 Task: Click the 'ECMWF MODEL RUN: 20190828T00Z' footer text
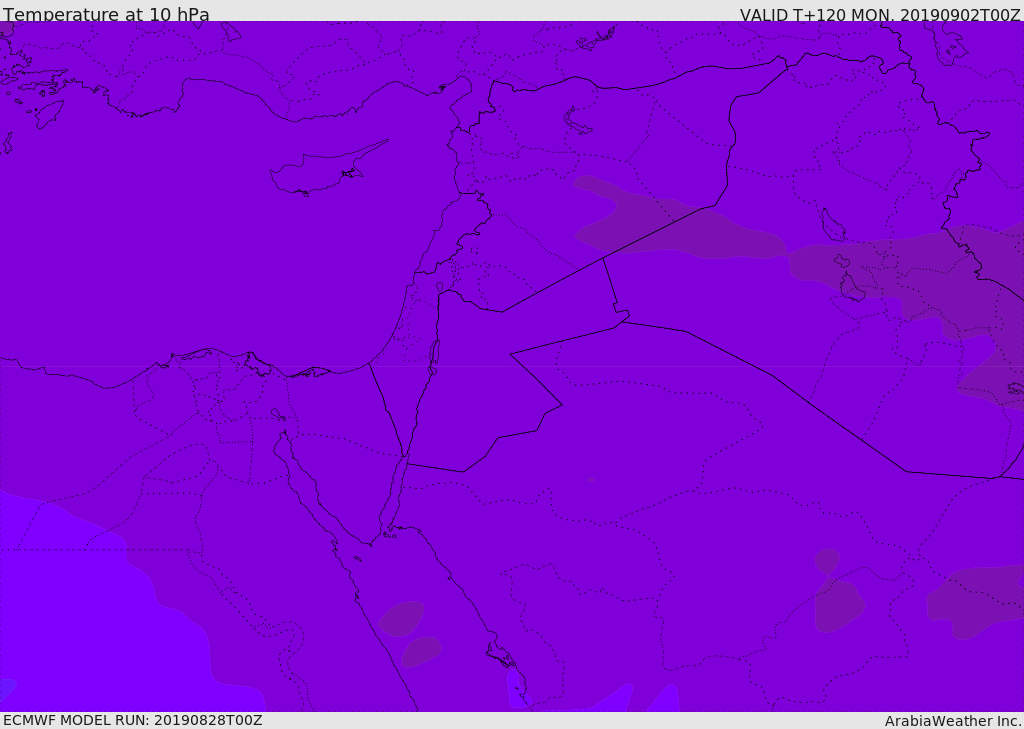pyautogui.click(x=133, y=720)
